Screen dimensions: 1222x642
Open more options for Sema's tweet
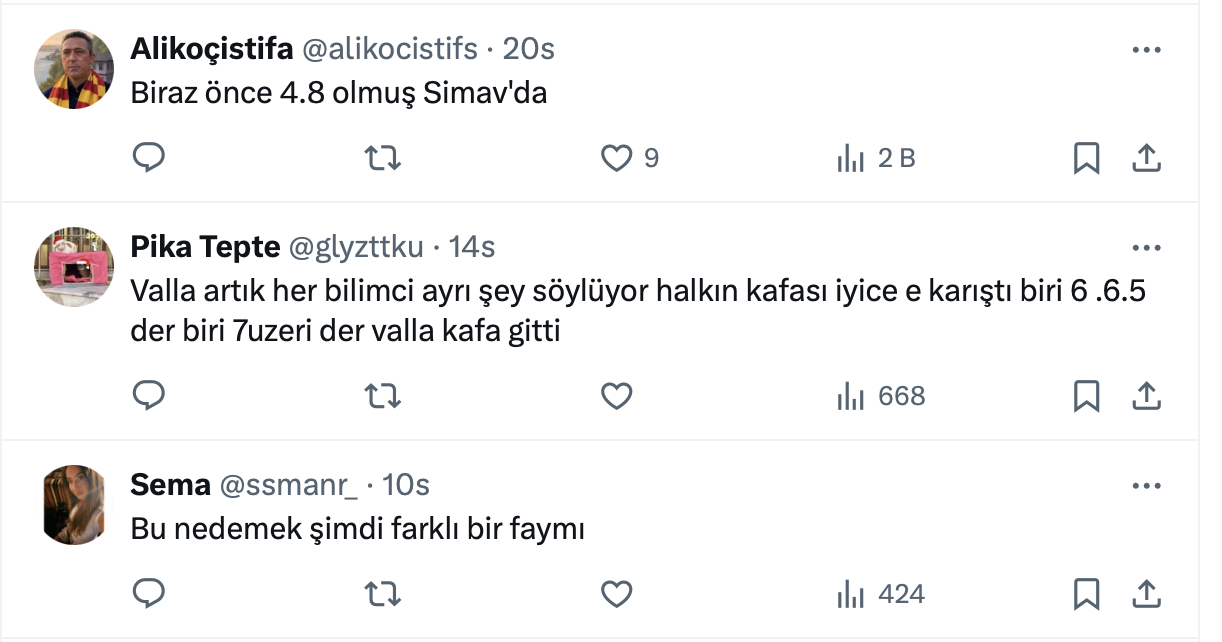[1145, 486]
